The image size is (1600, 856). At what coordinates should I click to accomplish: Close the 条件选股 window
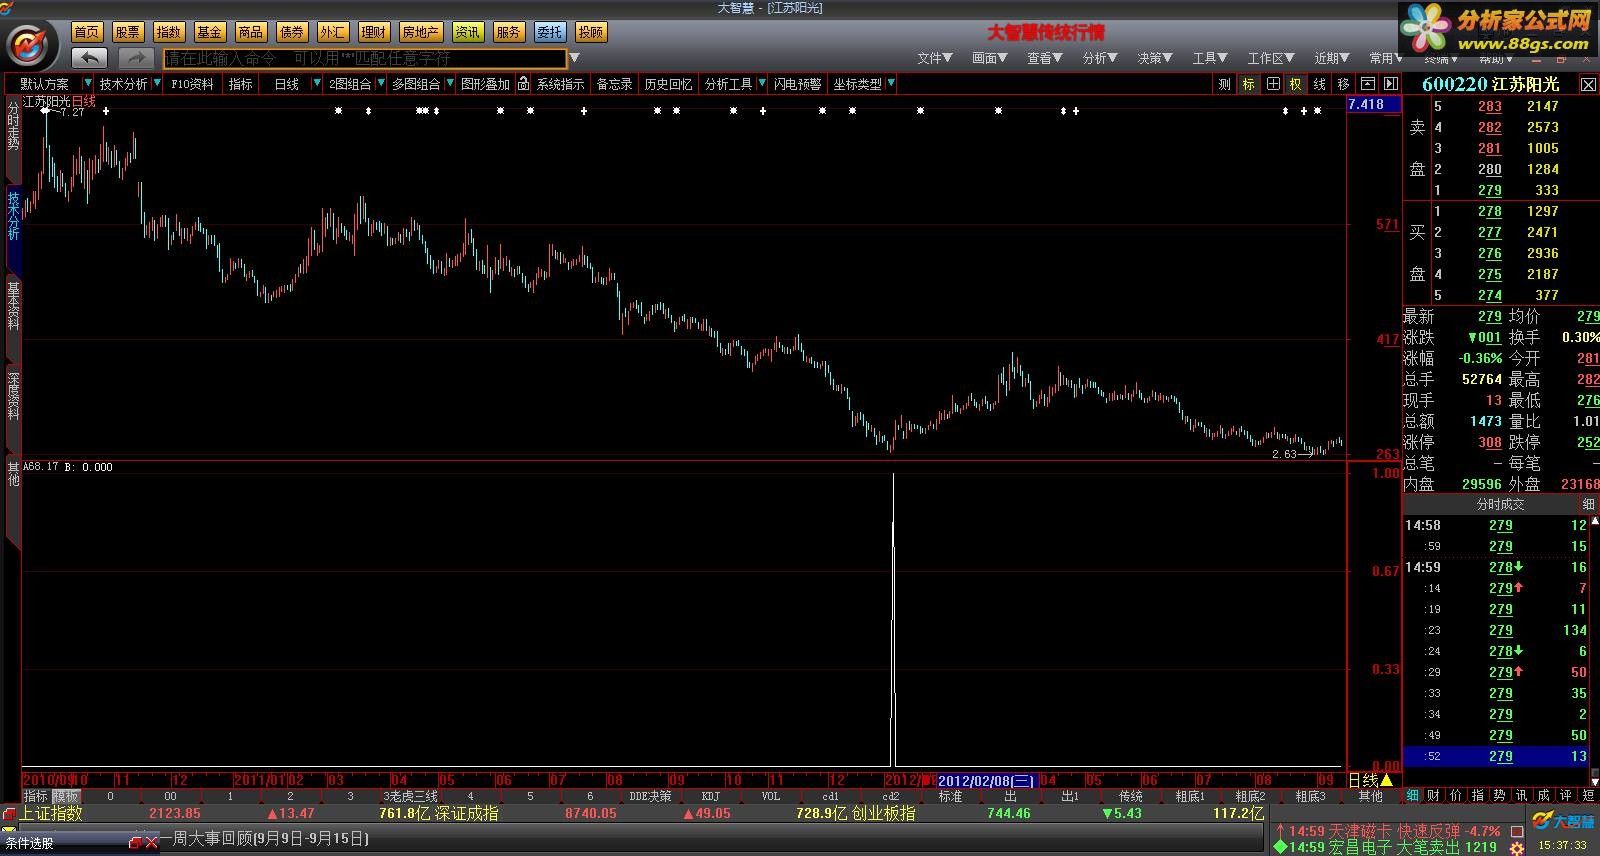152,843
